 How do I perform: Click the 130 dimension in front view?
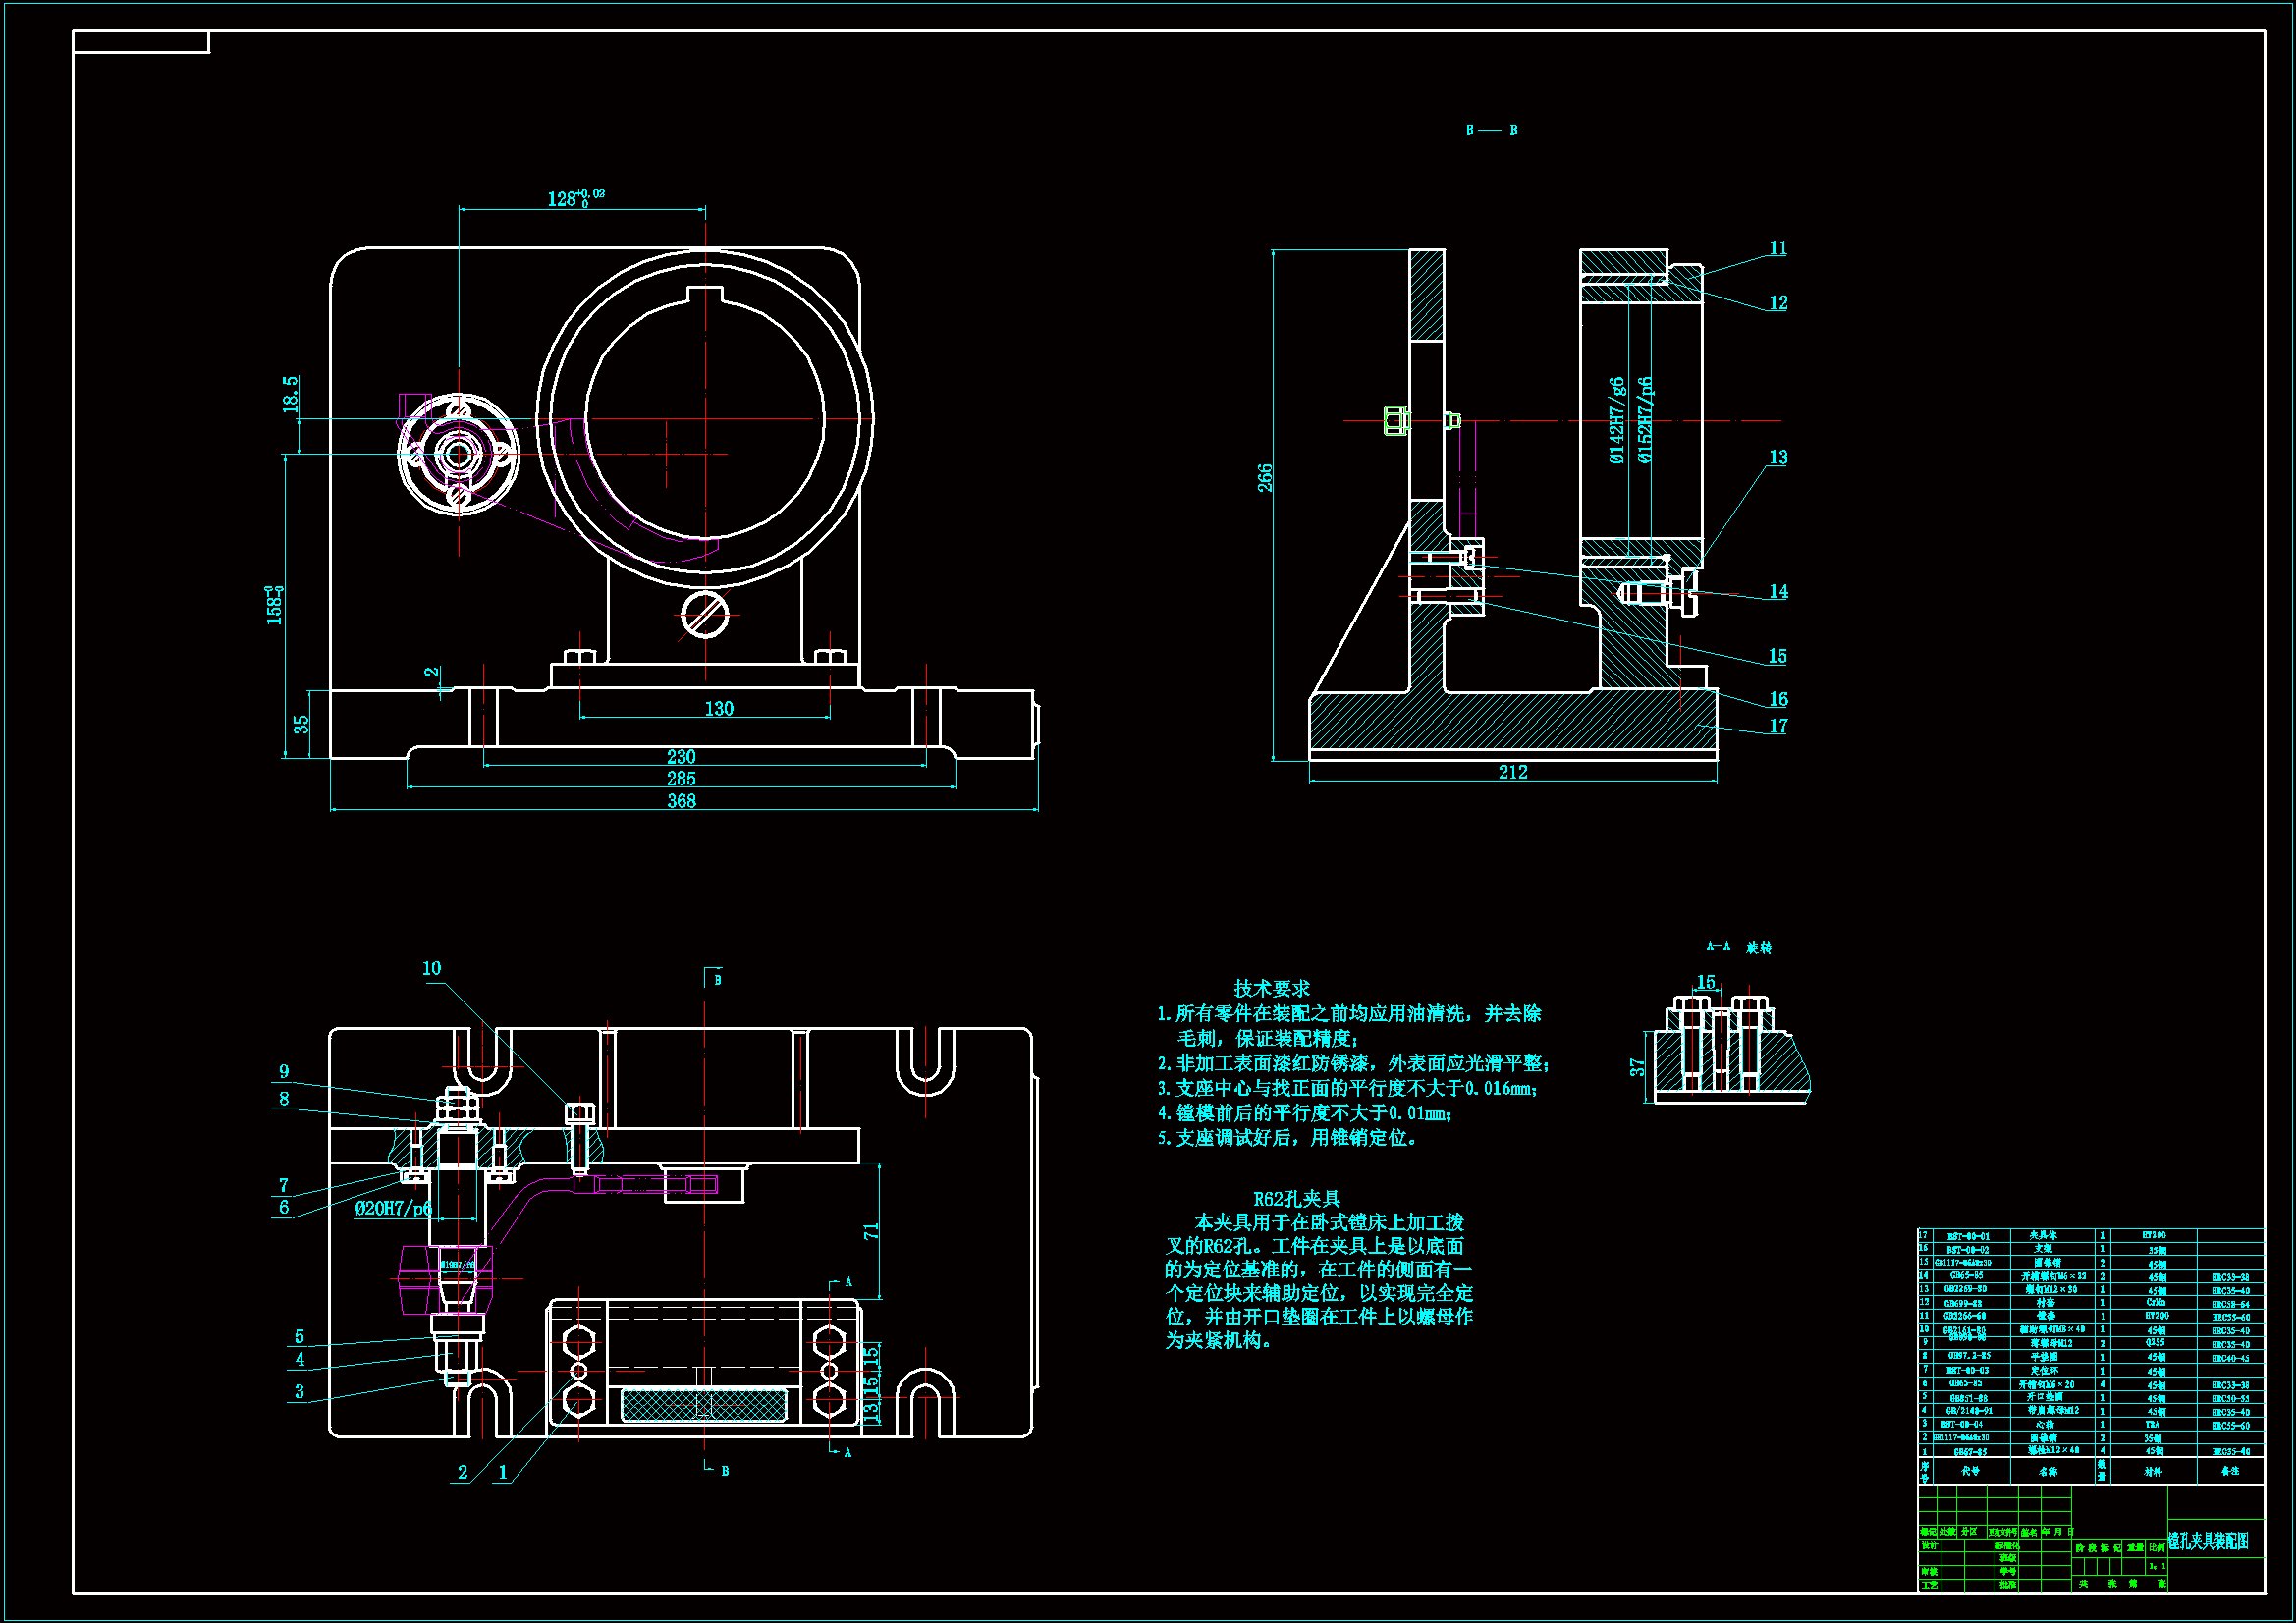718,708
